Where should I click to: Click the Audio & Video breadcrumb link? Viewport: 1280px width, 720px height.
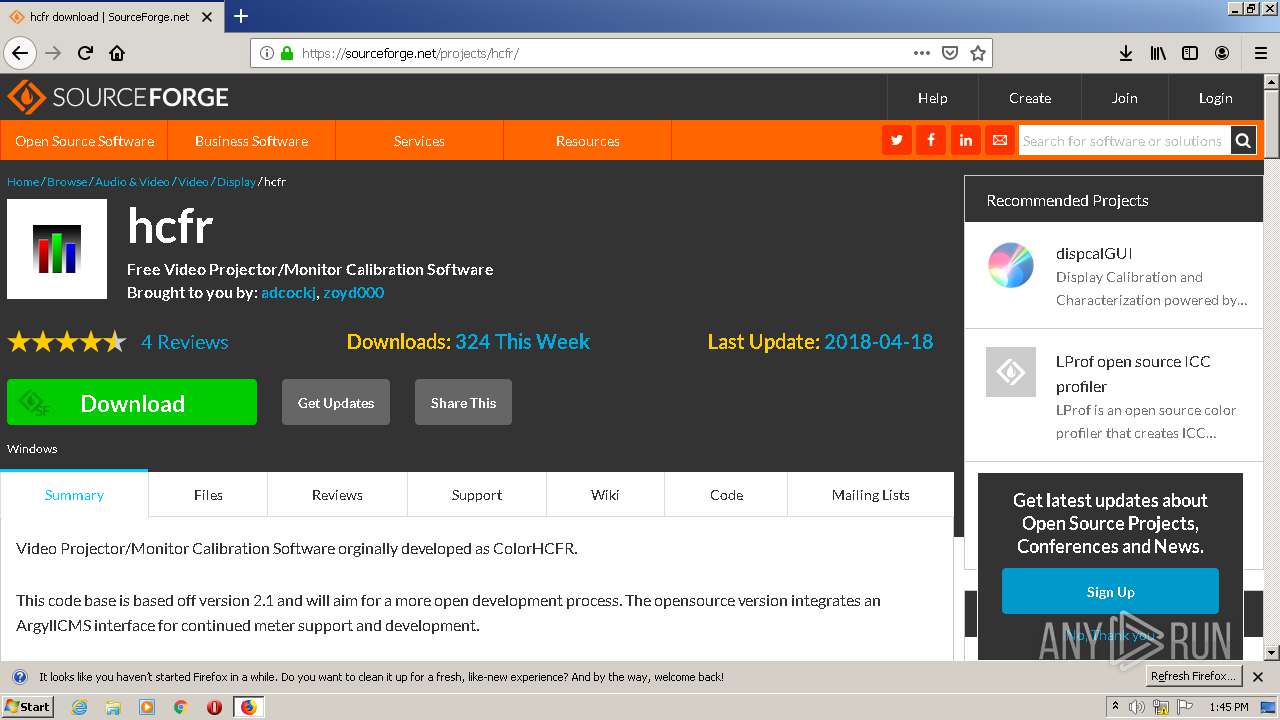tap(133, 182)
